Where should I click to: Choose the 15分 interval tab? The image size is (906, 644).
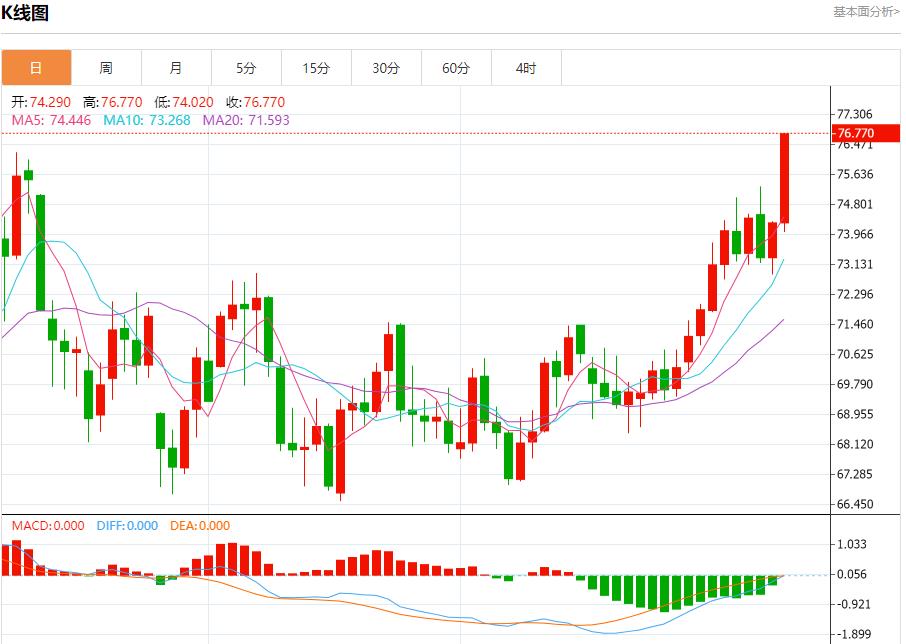click(316, 68)
